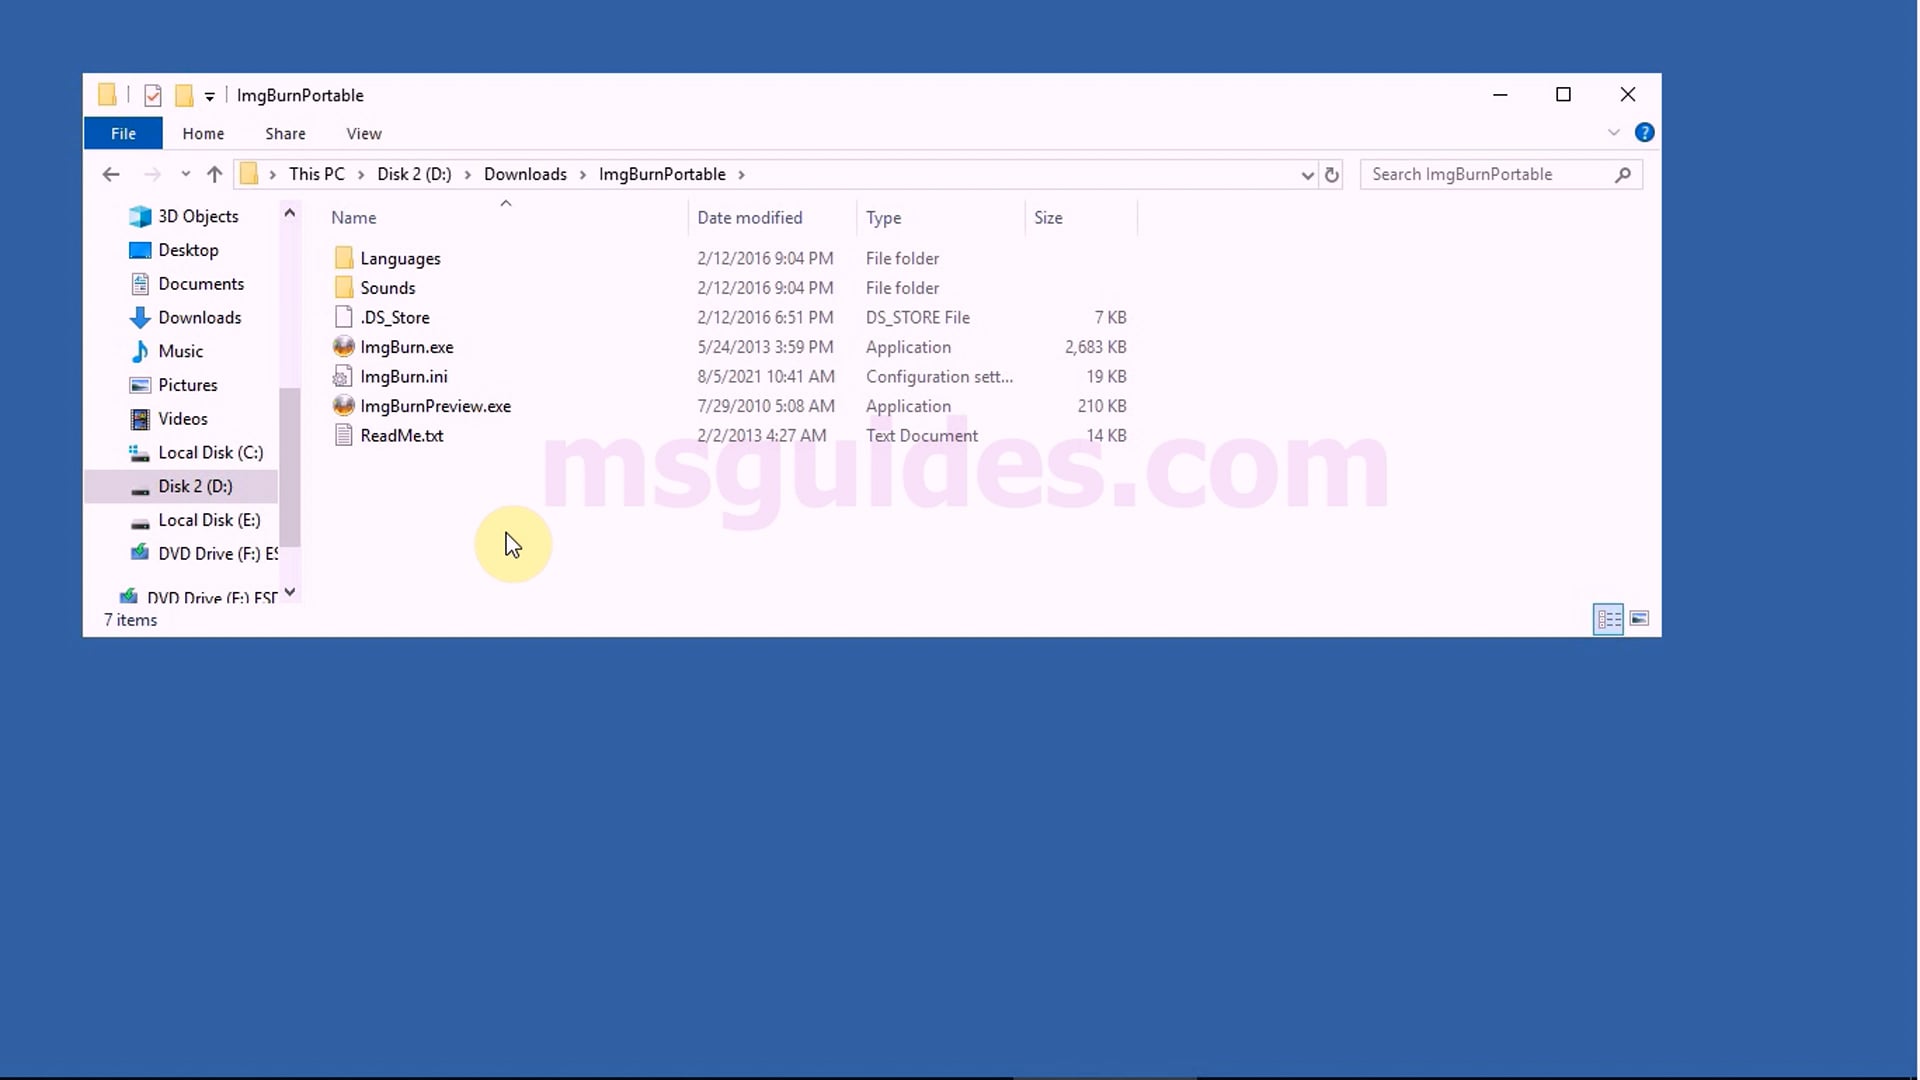Open the Quick Access Toolbar customization dropdown
The width and height of the screenshot is (1920, 1080).
tap(210, 95)
